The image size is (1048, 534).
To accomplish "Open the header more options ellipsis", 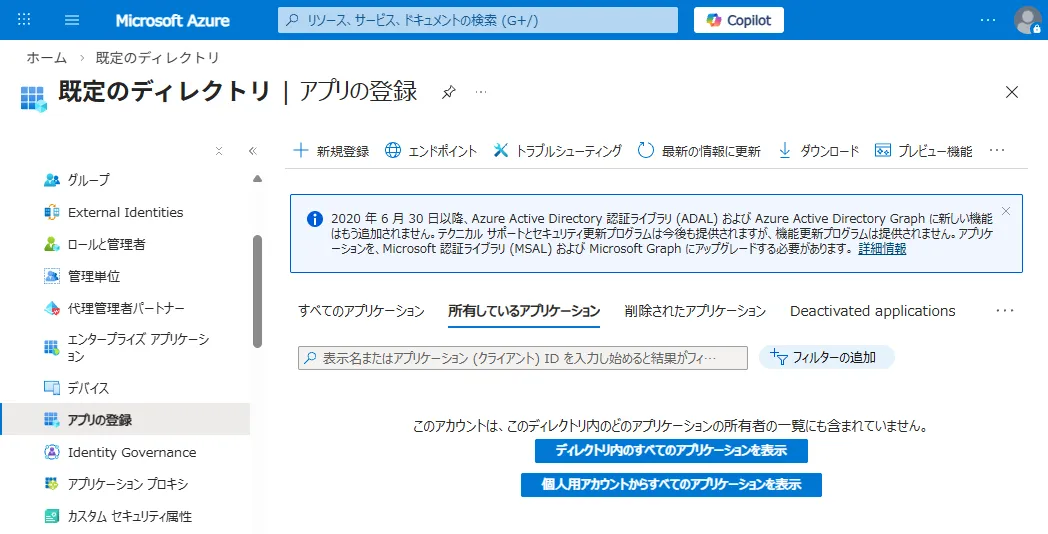I will 988,20.
